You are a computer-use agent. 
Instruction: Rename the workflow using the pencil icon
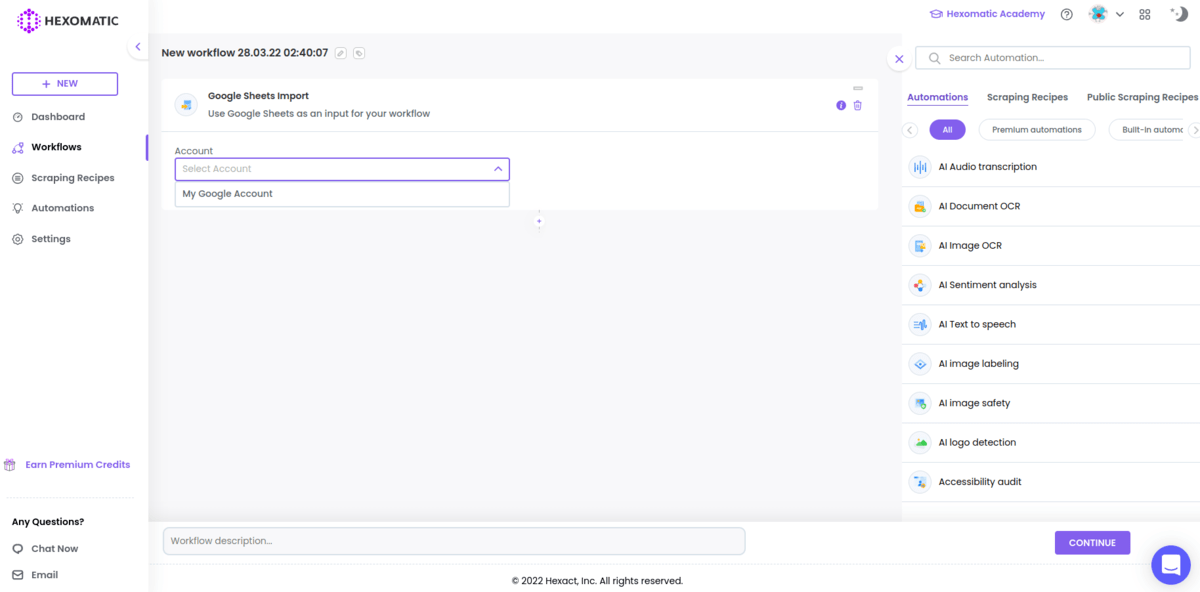tap(339, 53)
